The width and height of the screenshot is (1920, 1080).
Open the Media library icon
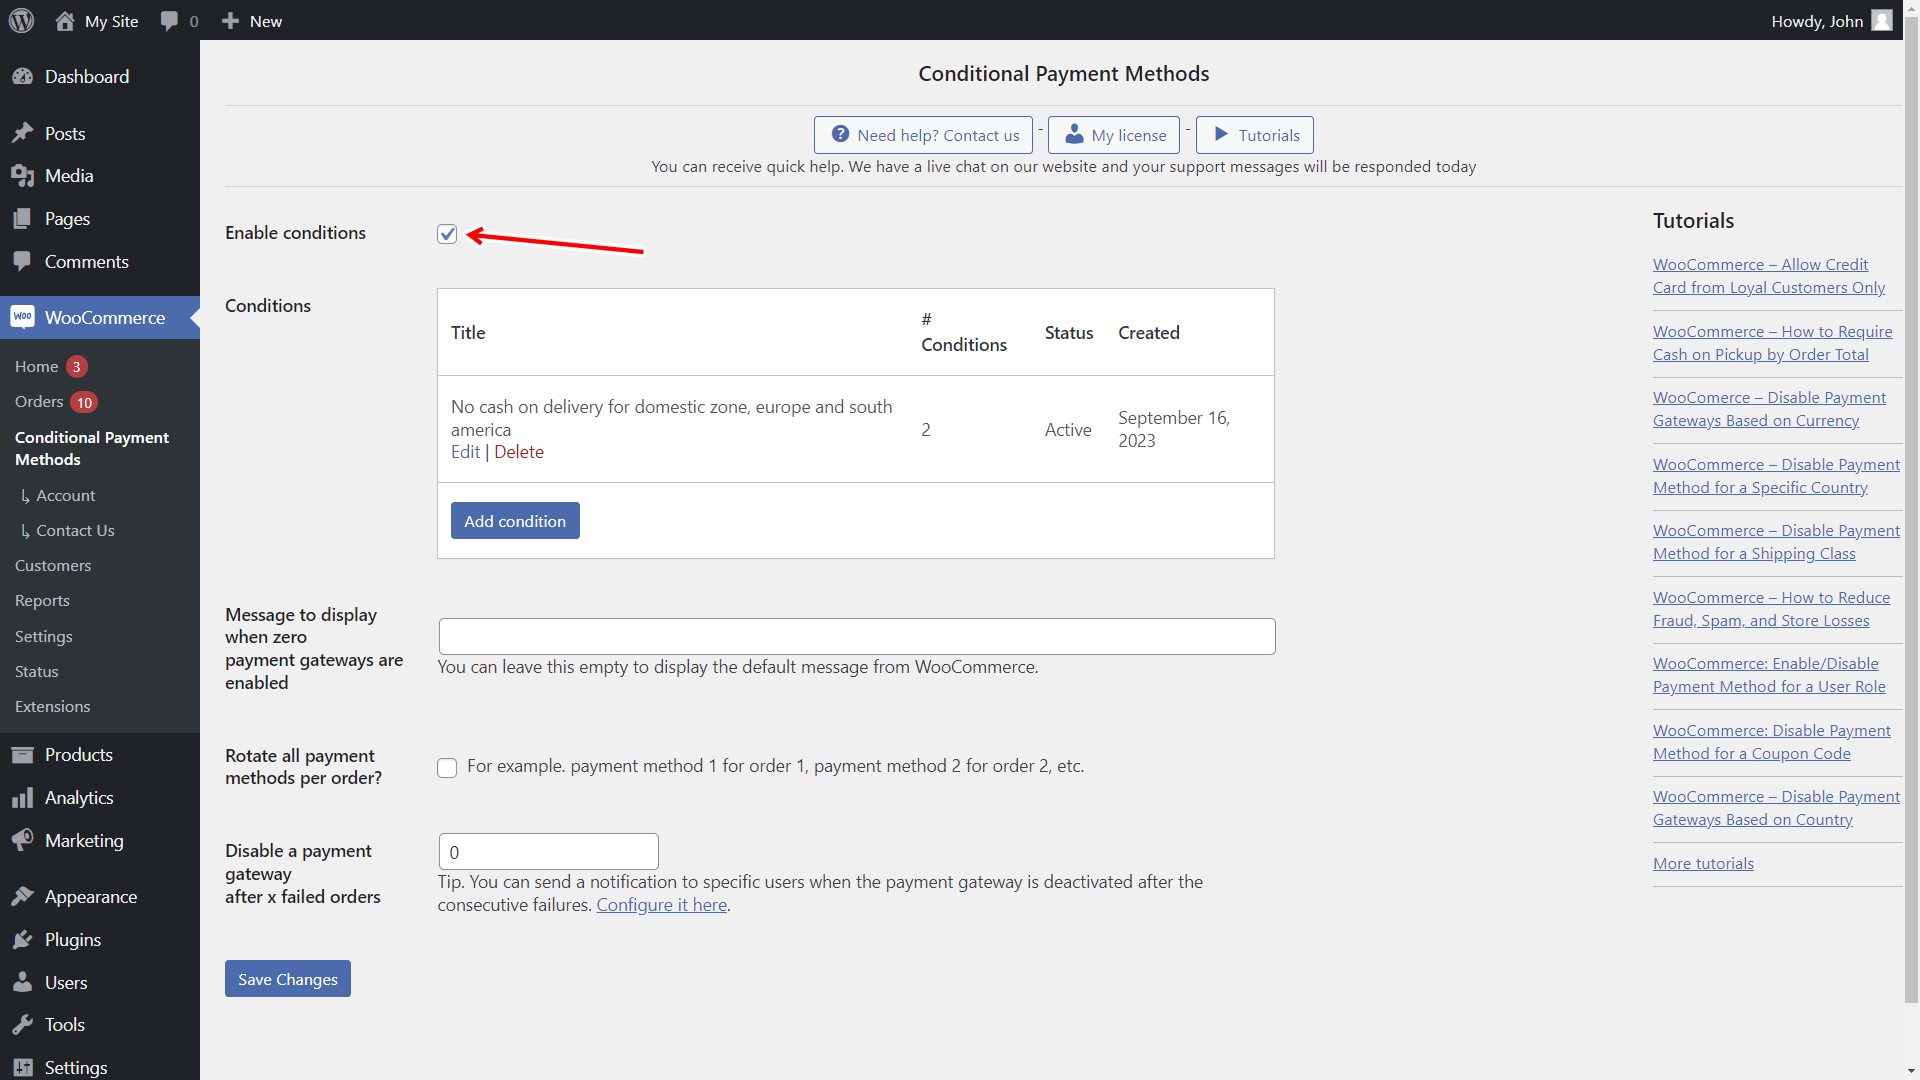pos(23,175)
